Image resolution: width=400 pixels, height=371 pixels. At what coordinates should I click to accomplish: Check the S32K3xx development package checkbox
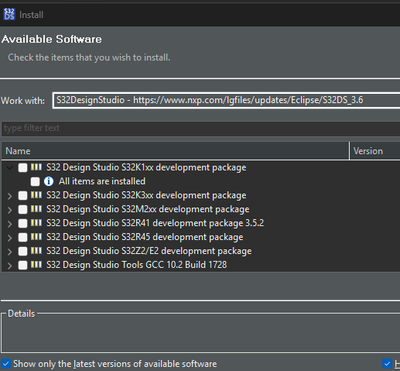pos(23,195)
